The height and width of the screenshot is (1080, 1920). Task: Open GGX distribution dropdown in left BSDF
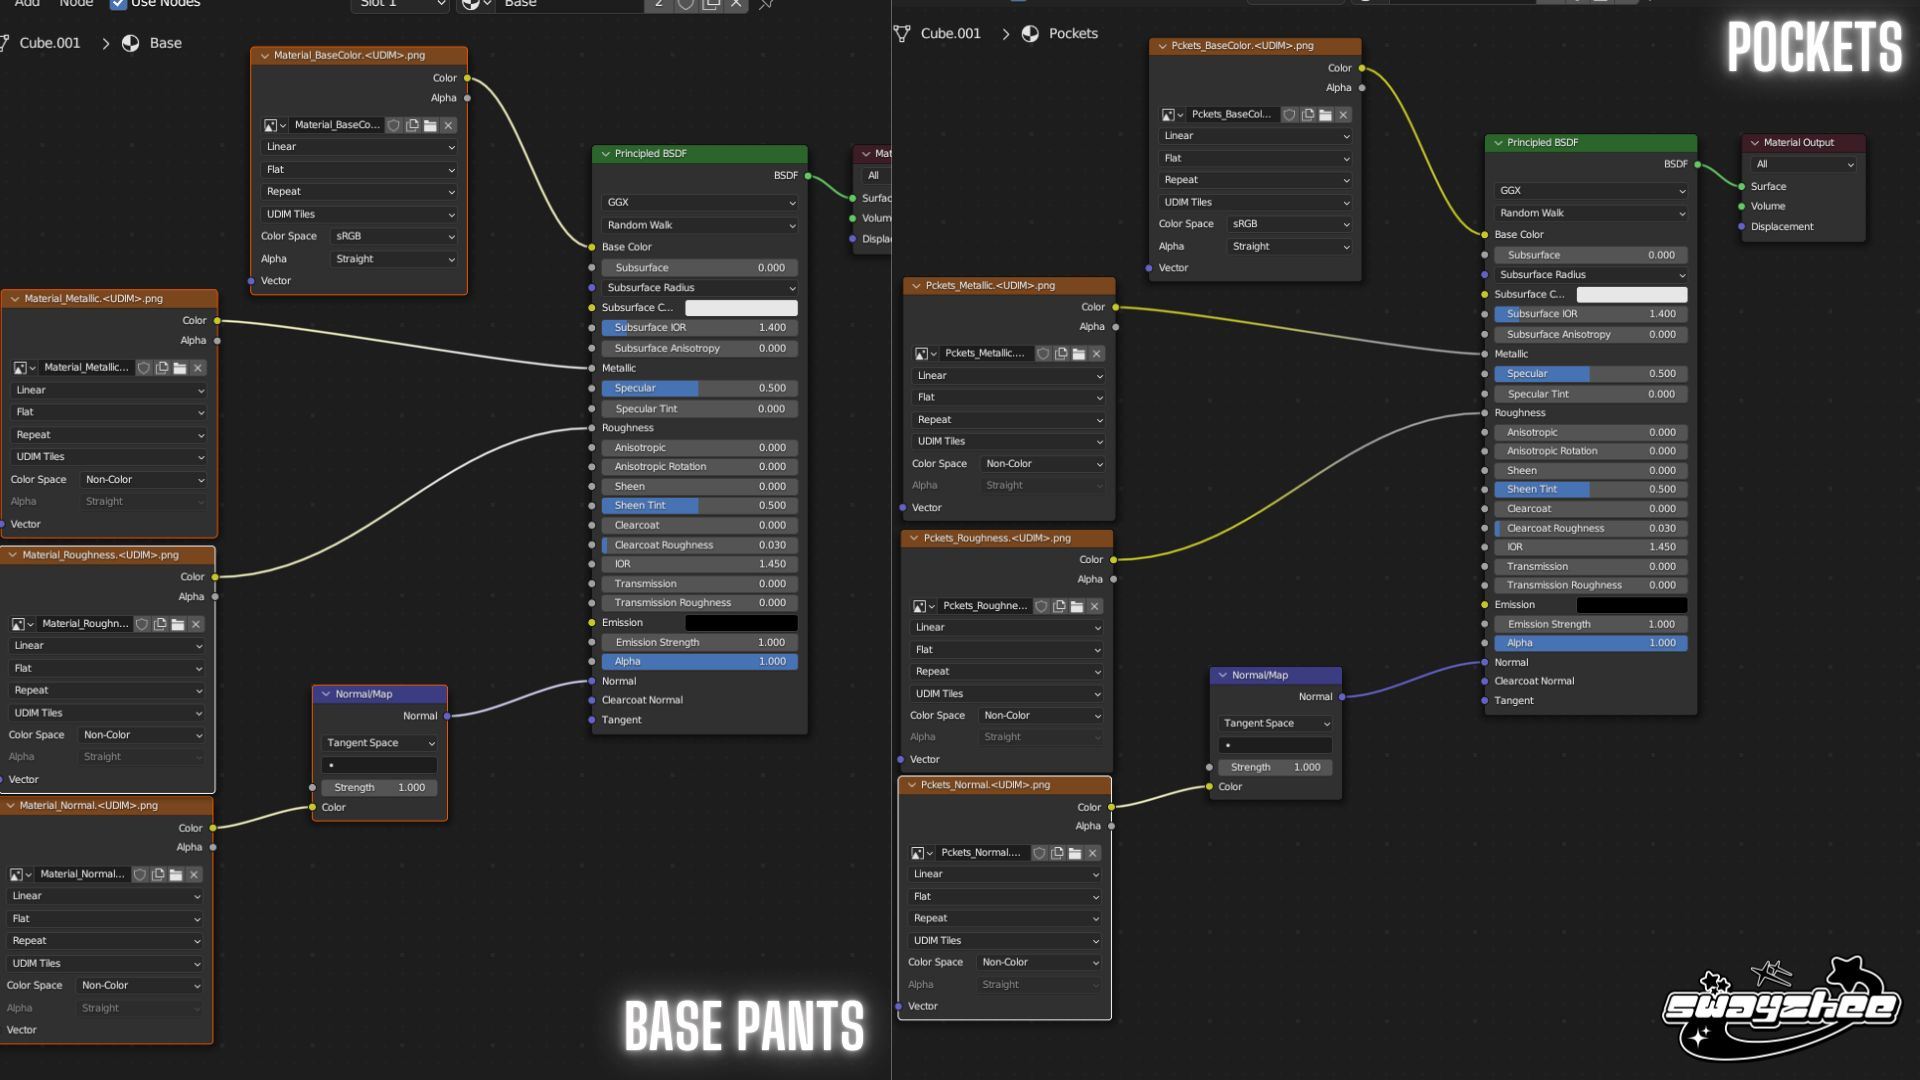700,202
